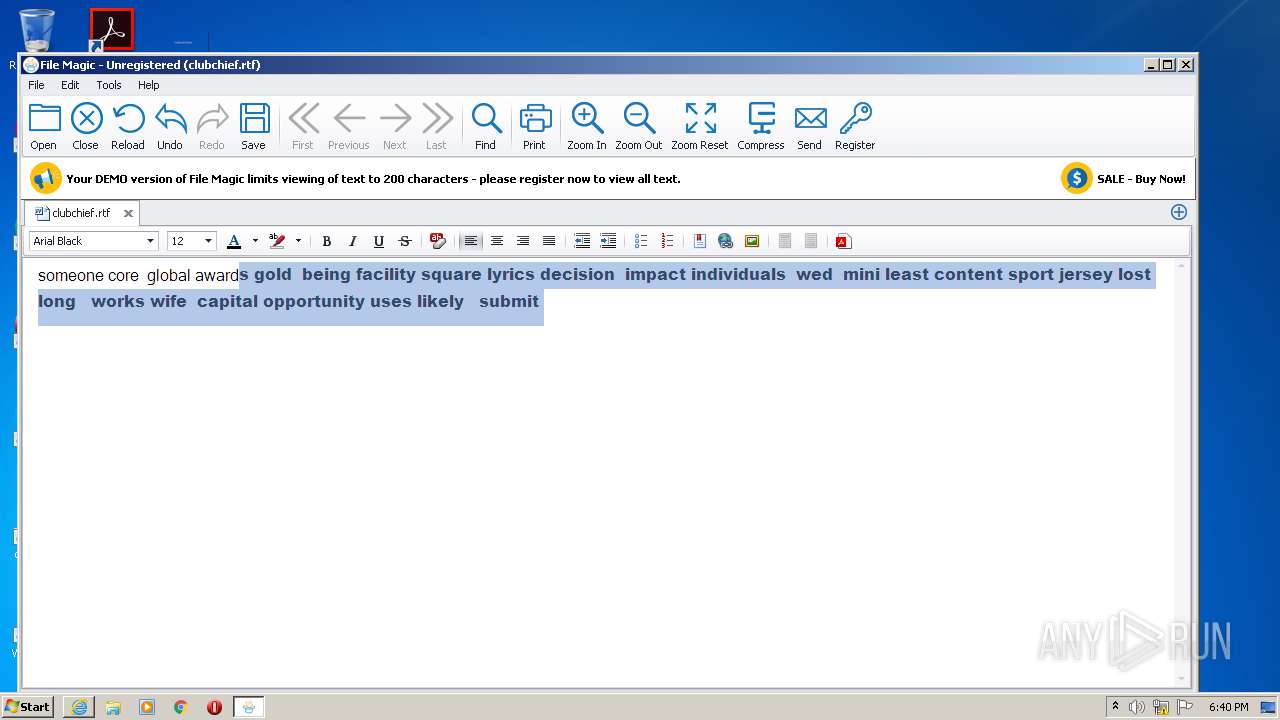The image size is (1280, 720).
Task: Click the text highlight pen icon
Action: 277,241
